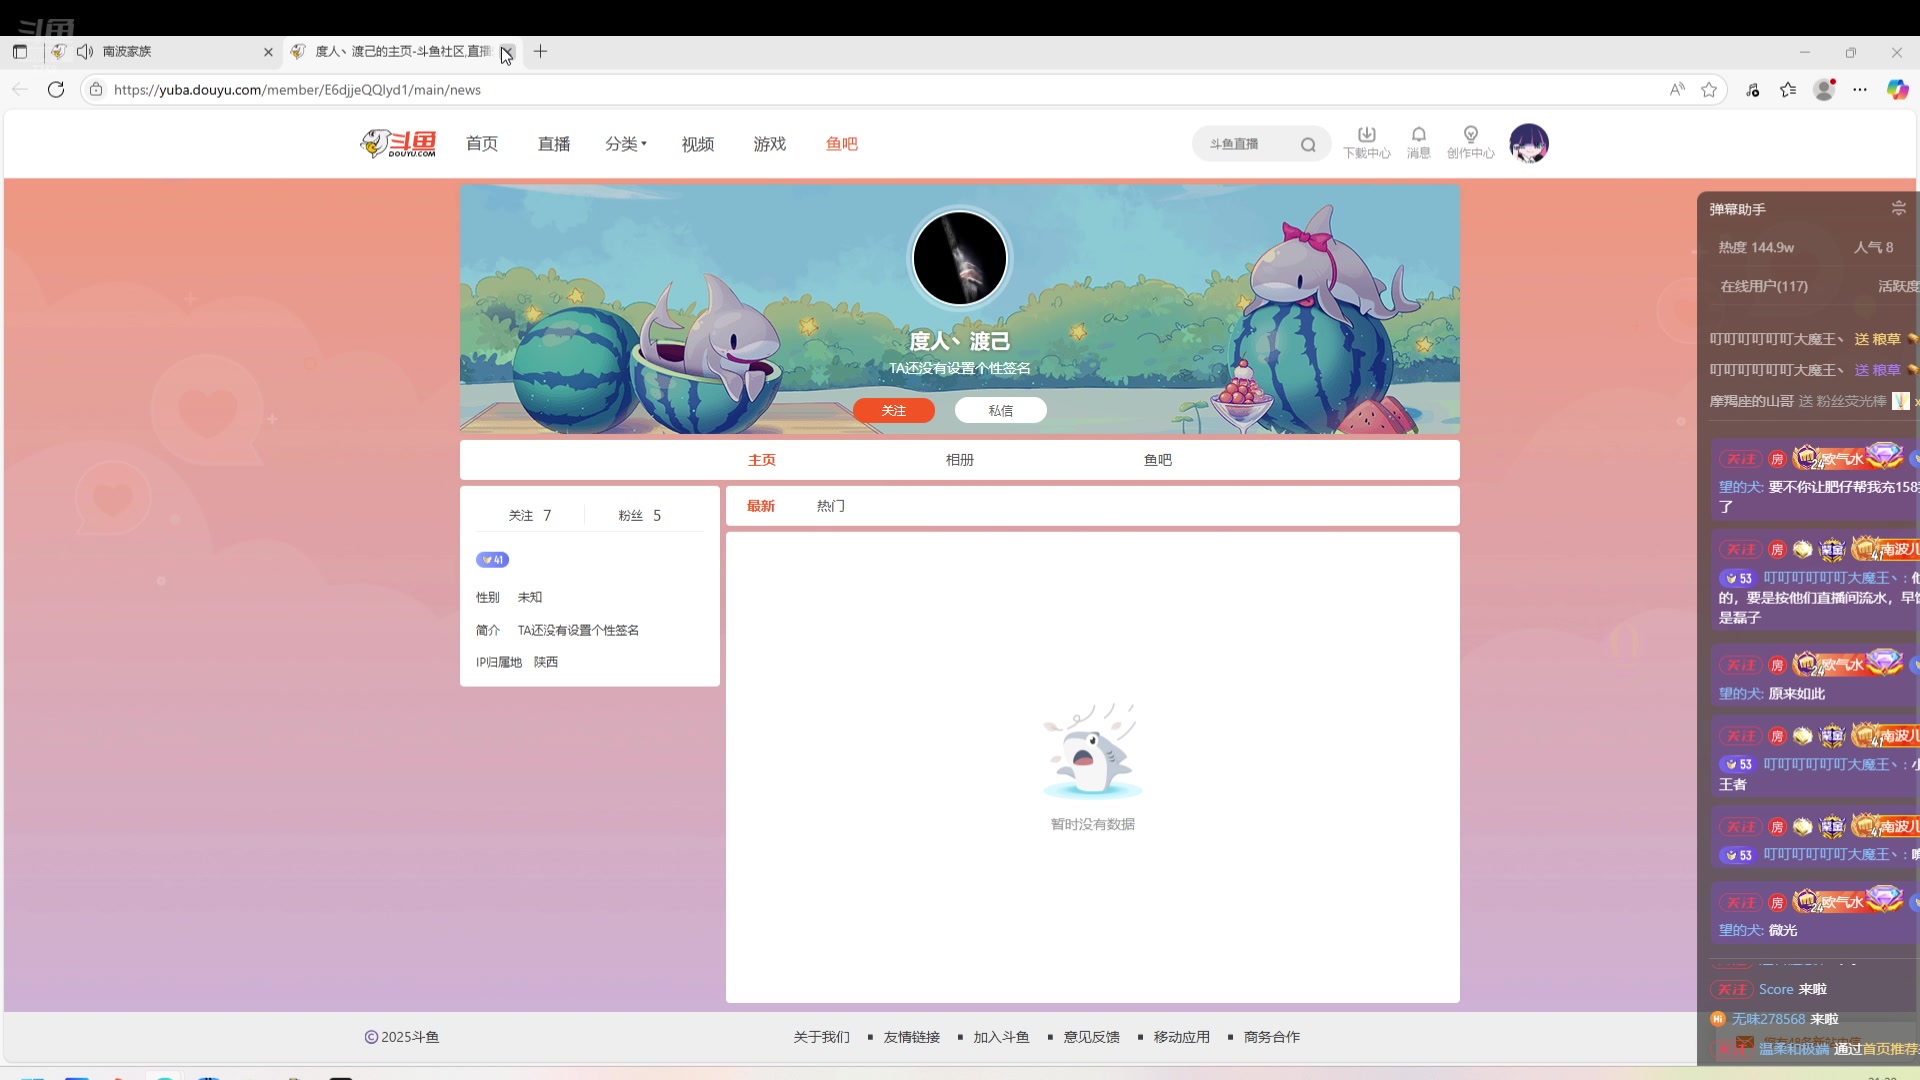The image size is (1920, 1080).
Task: Click the tab actions menu icon
Action: (x=20, y=51)
